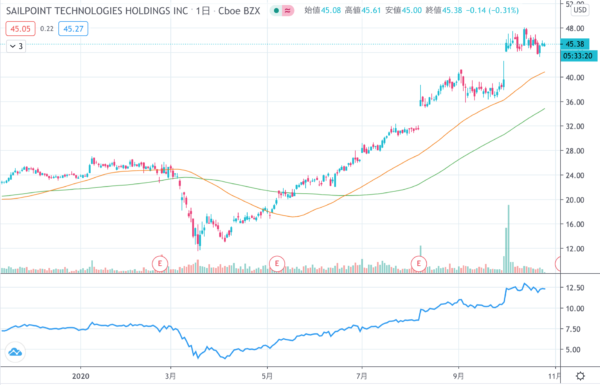Click the 1日 interval label

203,11
